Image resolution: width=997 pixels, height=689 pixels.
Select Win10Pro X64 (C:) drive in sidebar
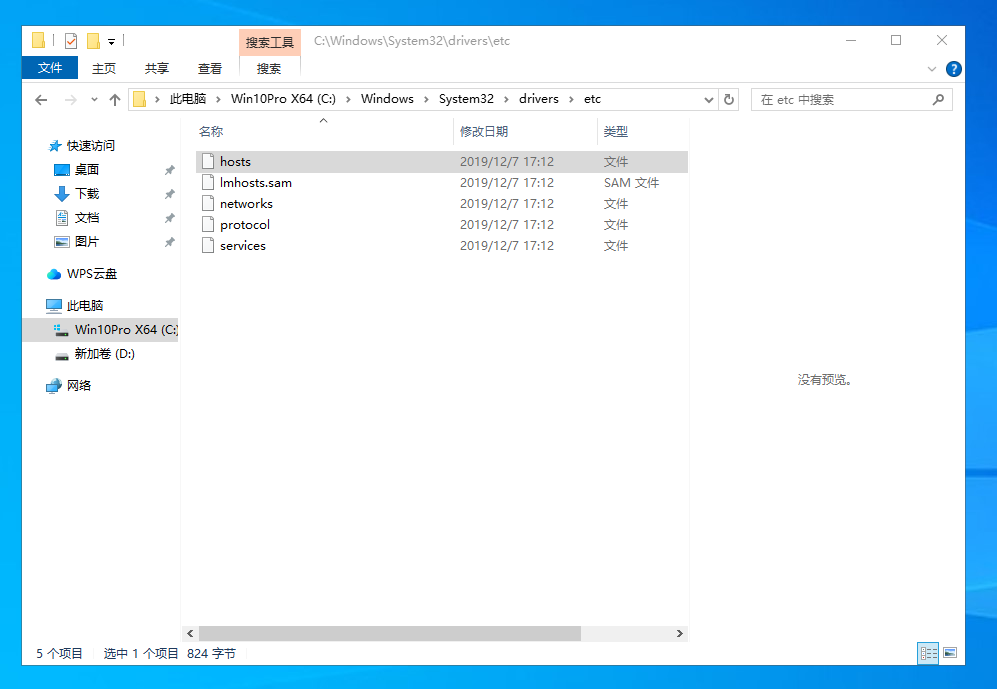100,330
